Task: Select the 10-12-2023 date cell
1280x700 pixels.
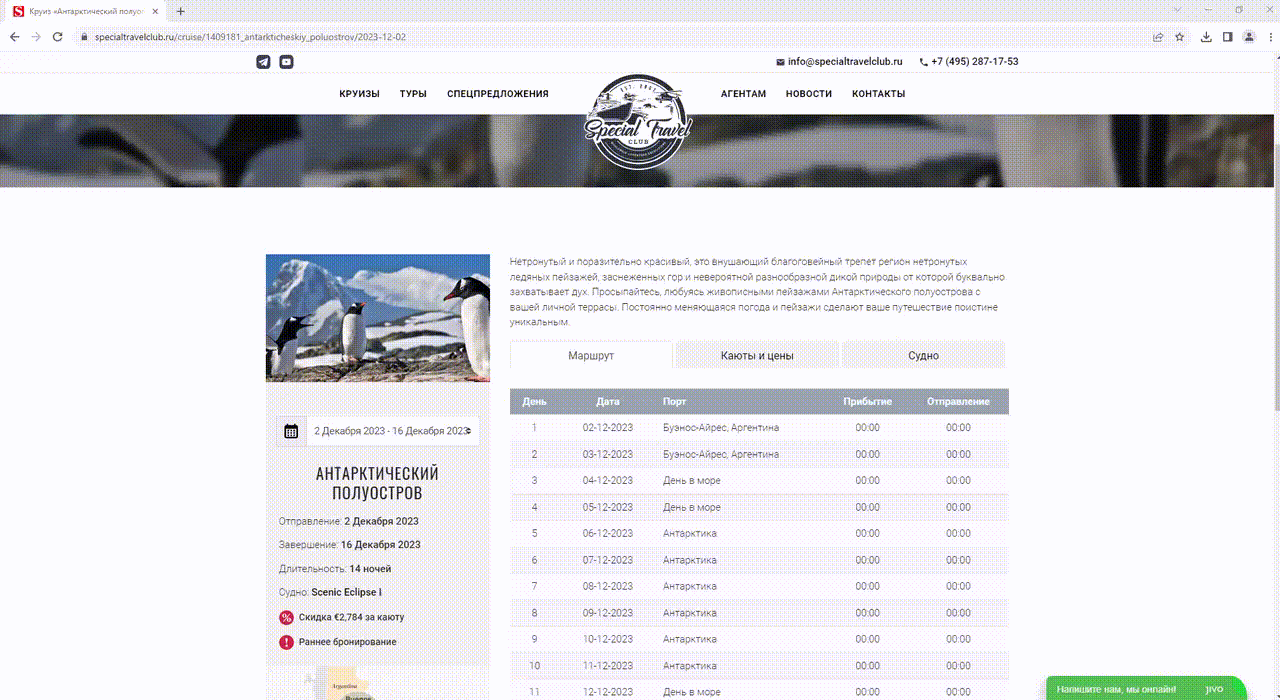Action: pyautogui.click(x=608, y=640)
